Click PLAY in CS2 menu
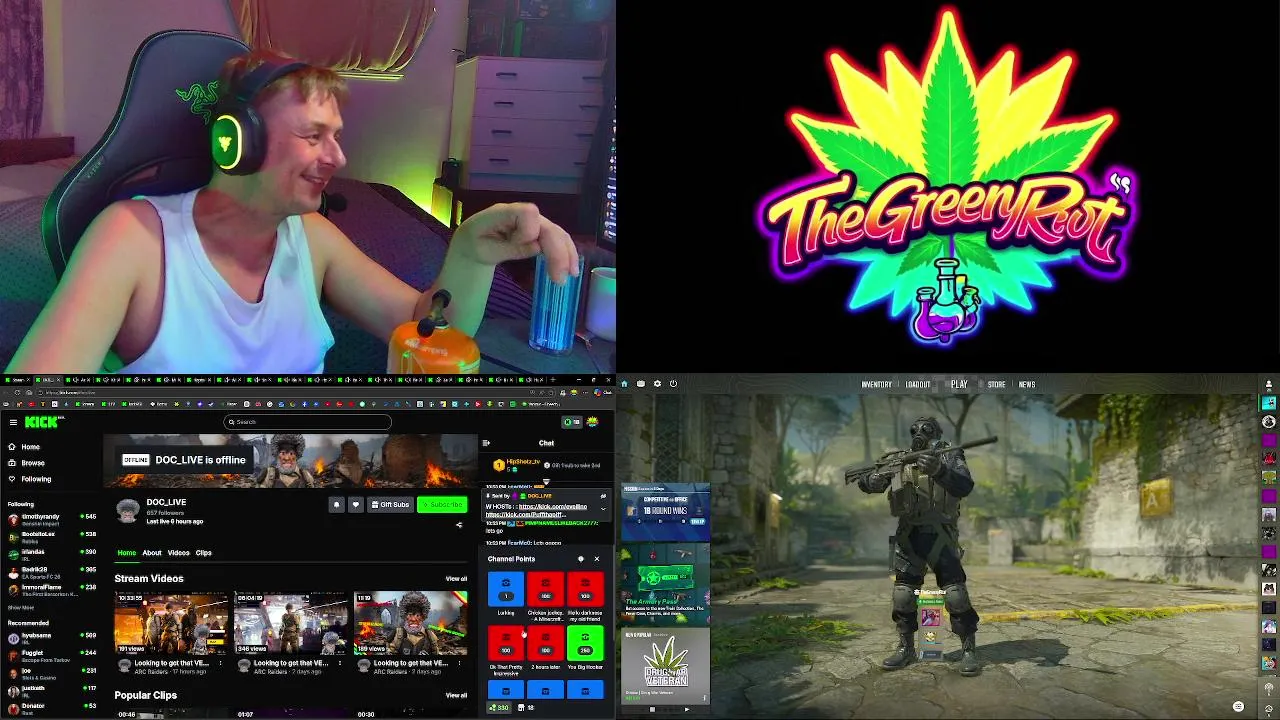 (959, 385)
